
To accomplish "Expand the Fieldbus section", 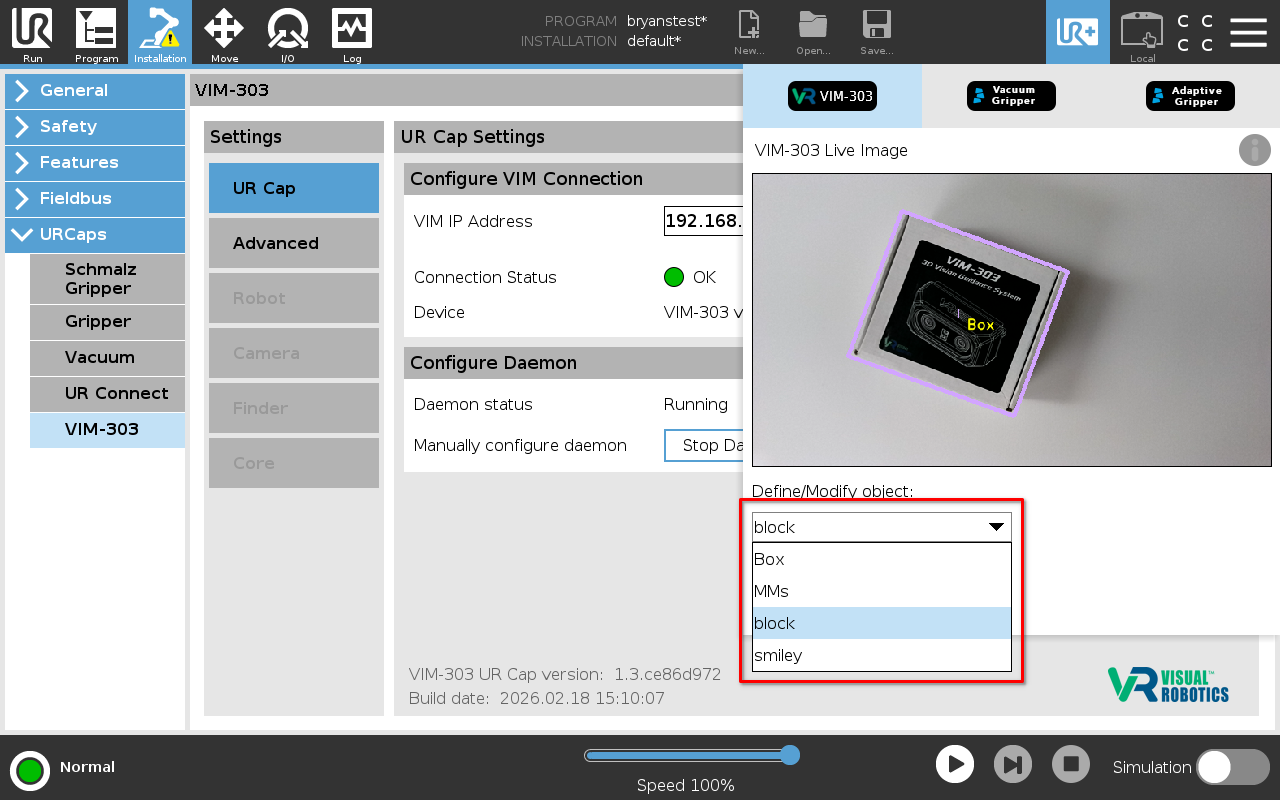I will pyautogui.click(x=95, y=199).
